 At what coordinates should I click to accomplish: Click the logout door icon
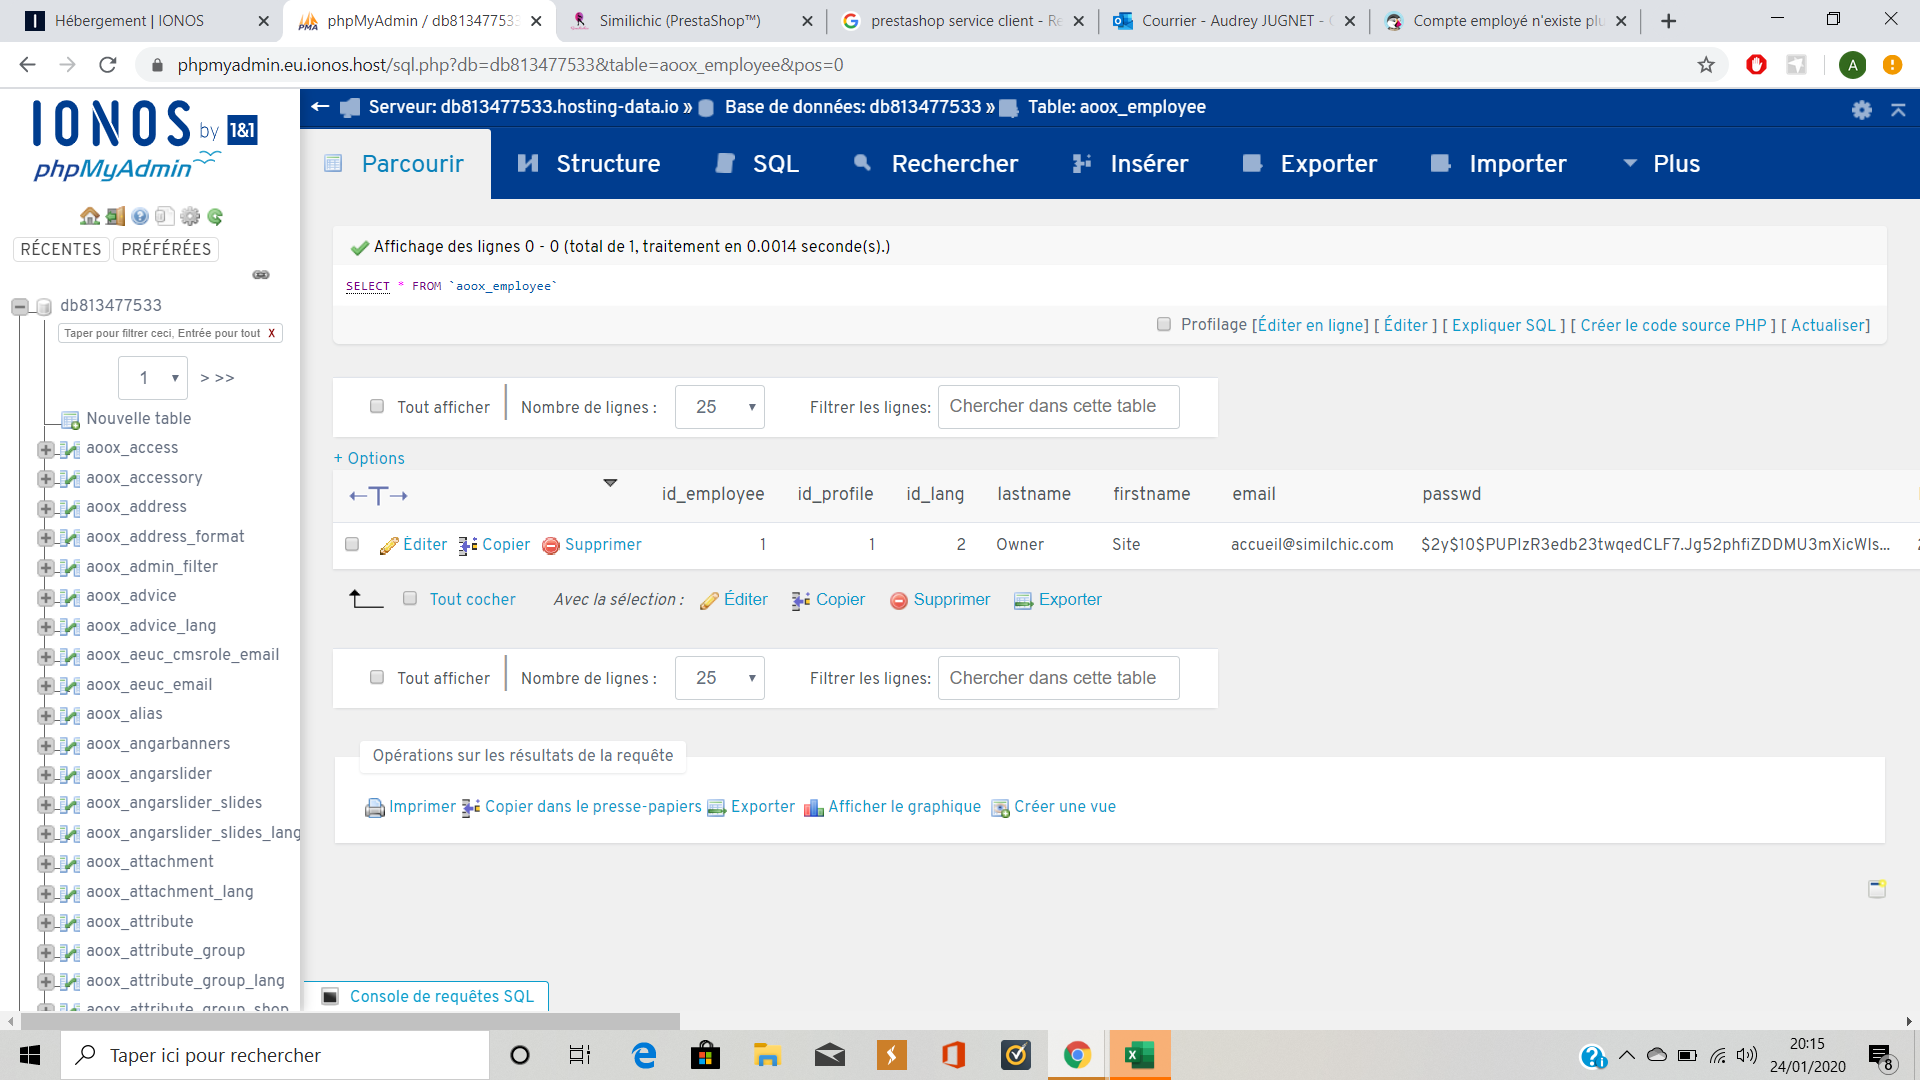[x=115, y=216]
